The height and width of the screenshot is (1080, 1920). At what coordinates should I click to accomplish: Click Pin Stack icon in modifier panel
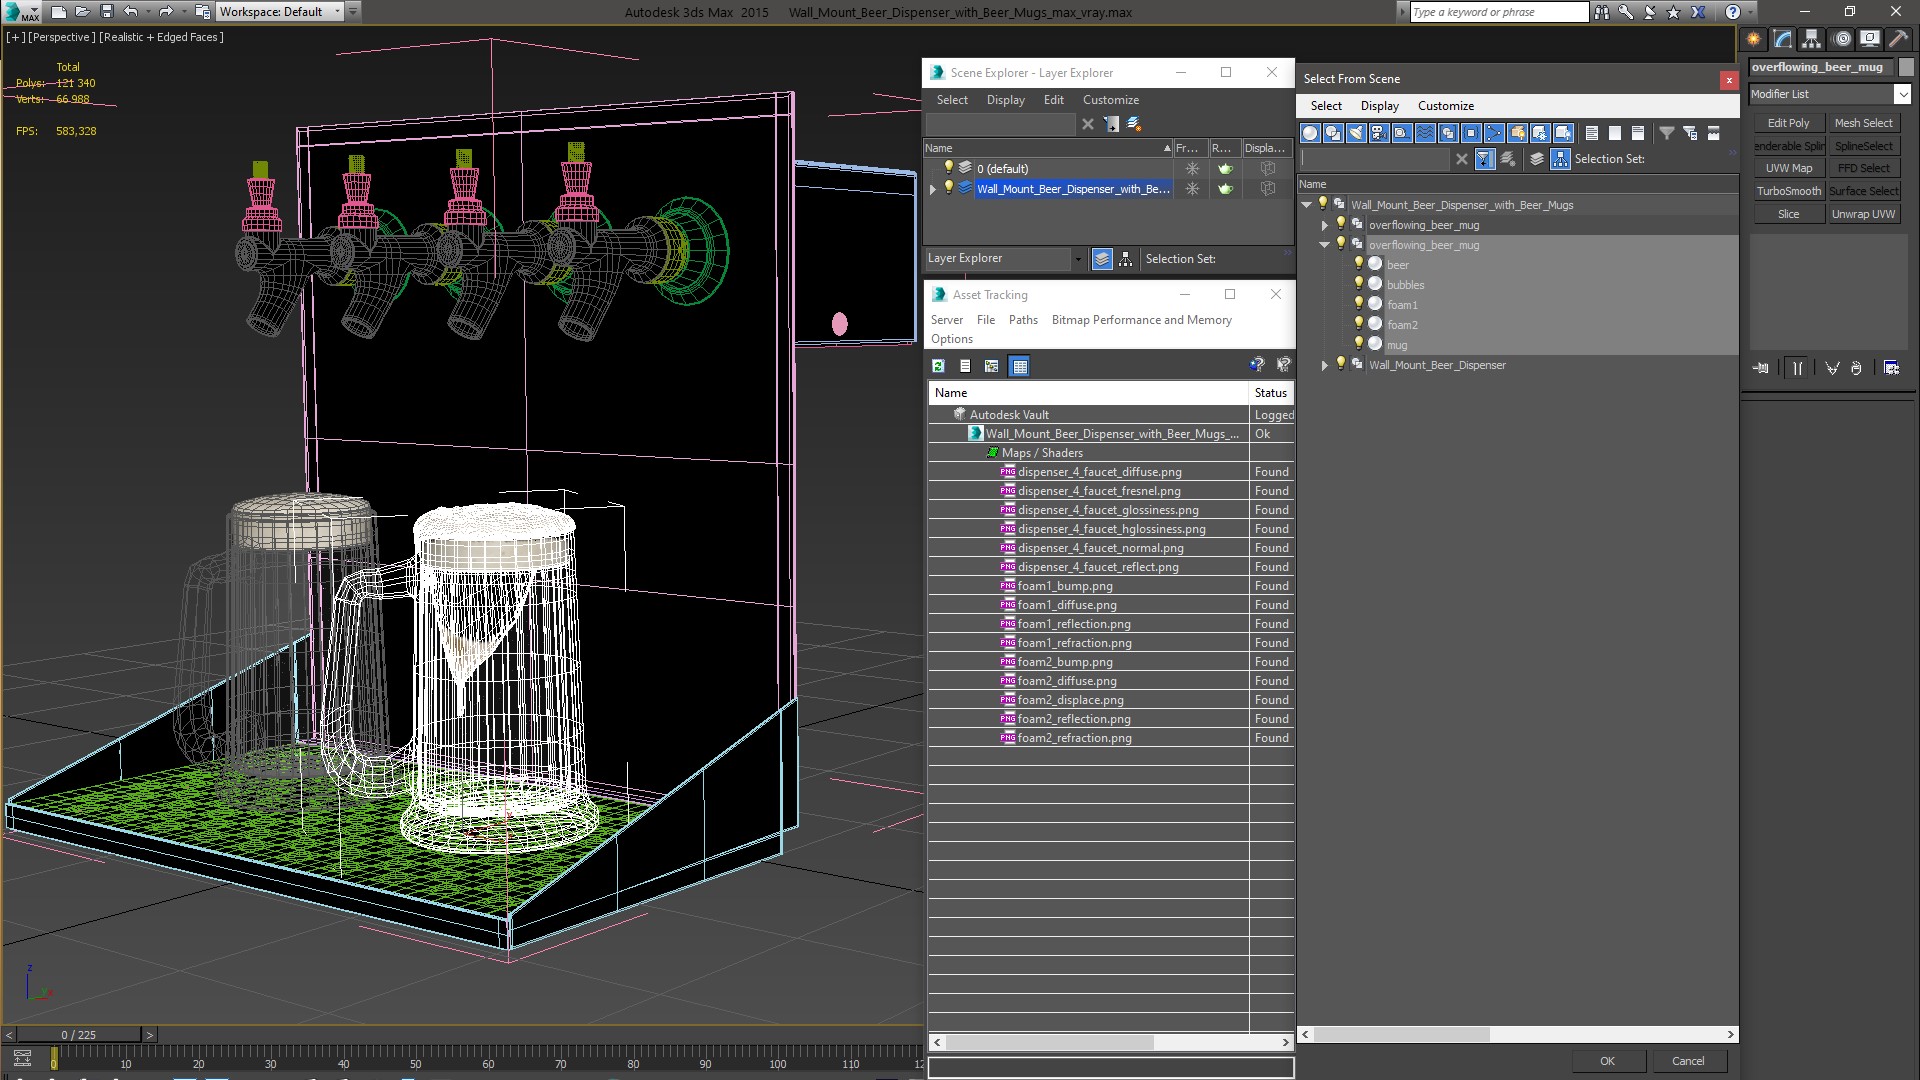[x=1761, y=368]
